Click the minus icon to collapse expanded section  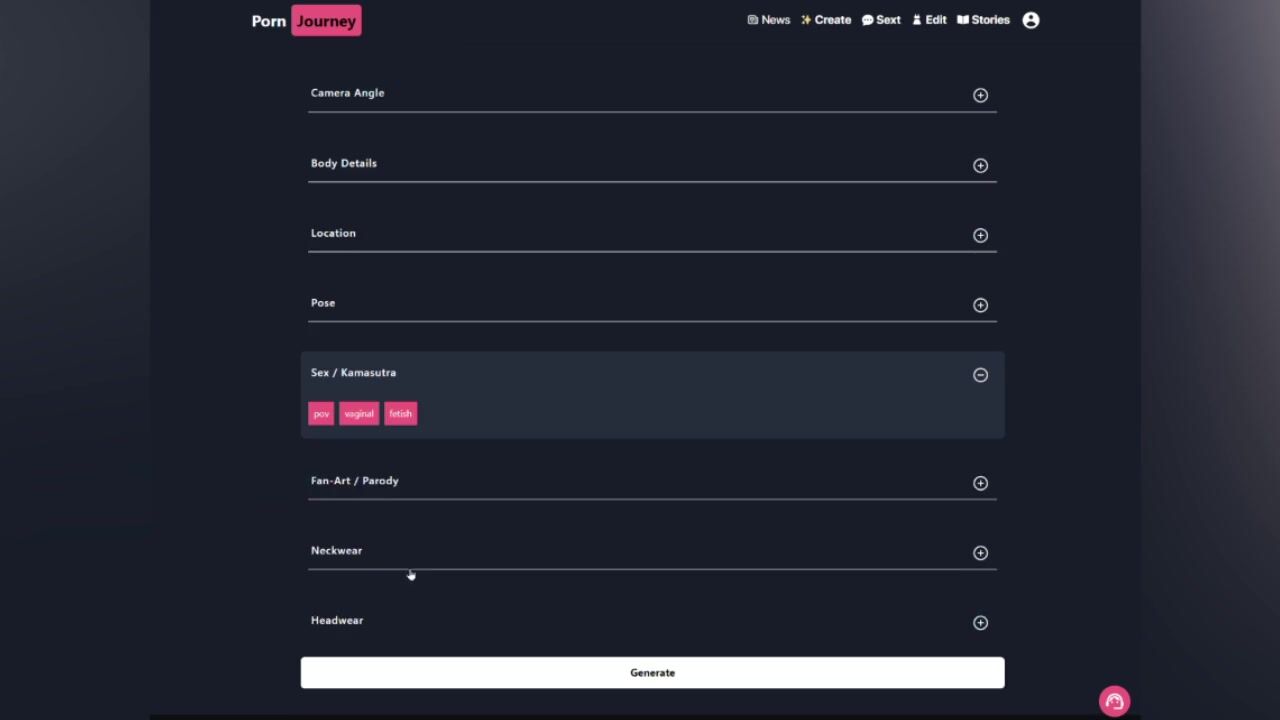point(980,375)
